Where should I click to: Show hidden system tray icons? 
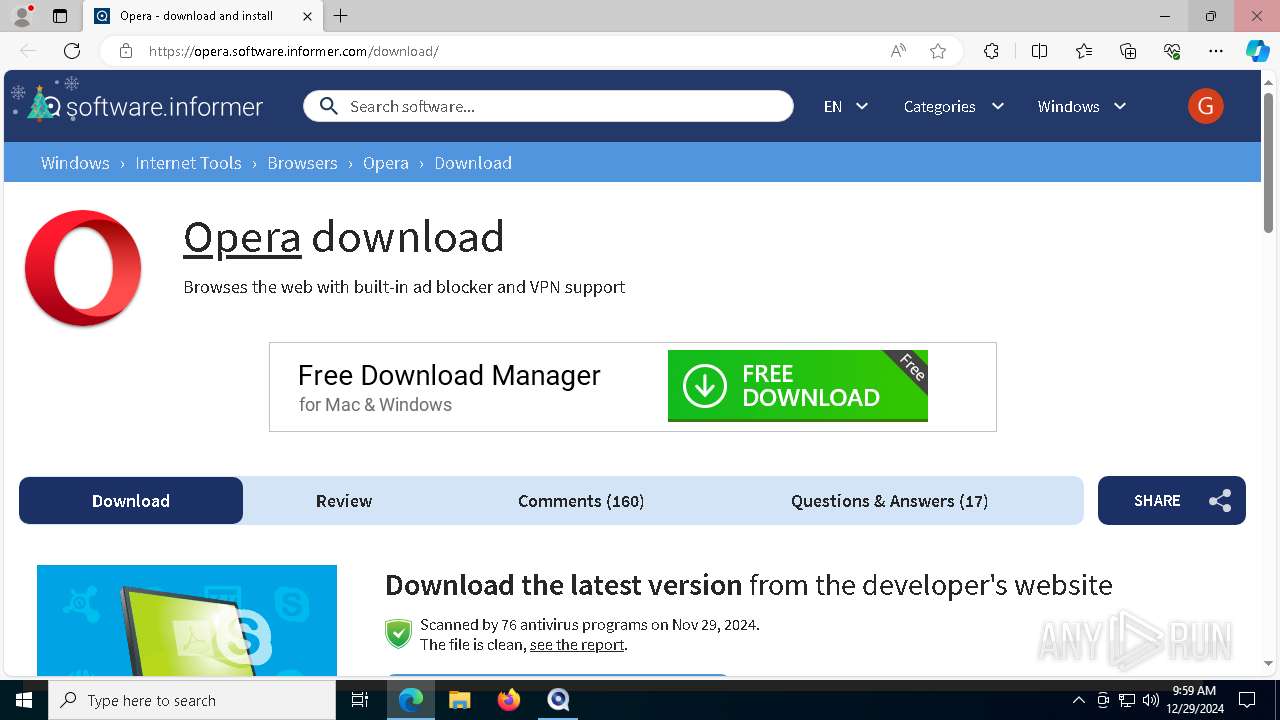click(x=1078, y=700)
